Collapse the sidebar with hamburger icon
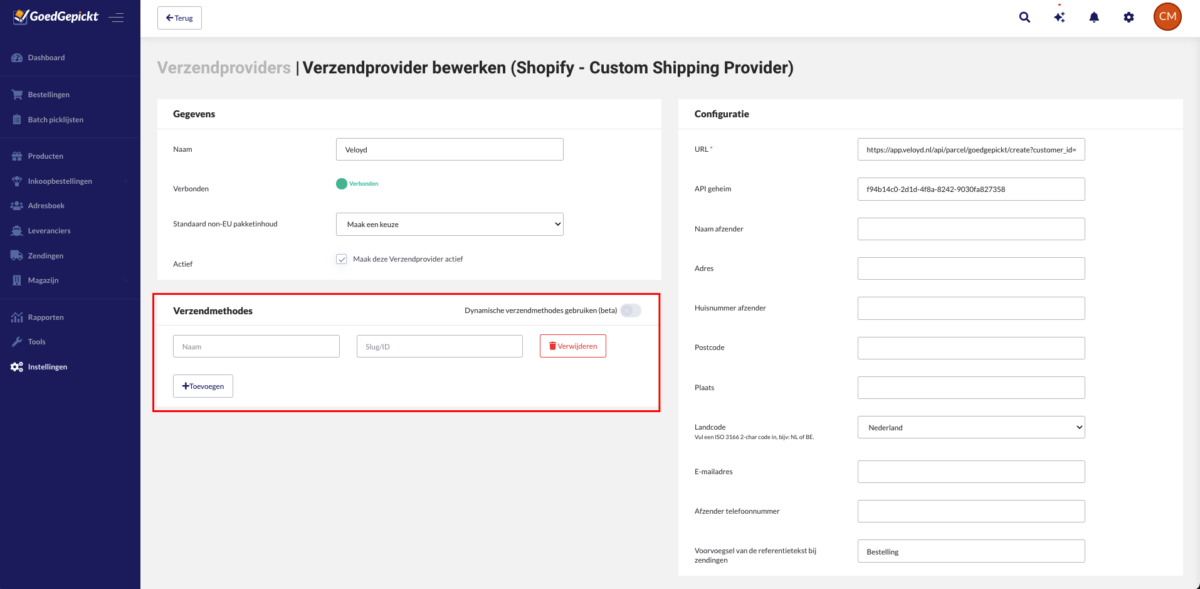 click(116, 17)
